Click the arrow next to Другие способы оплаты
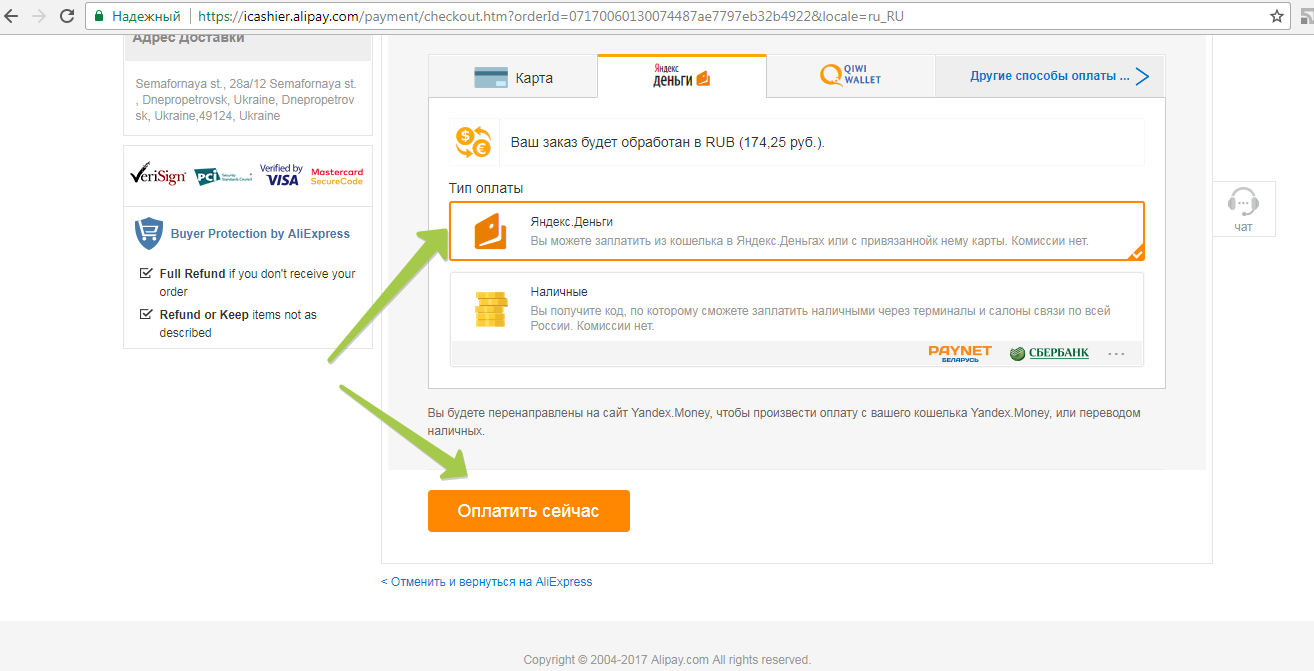1314x671 pixels. click(1142, 76)
